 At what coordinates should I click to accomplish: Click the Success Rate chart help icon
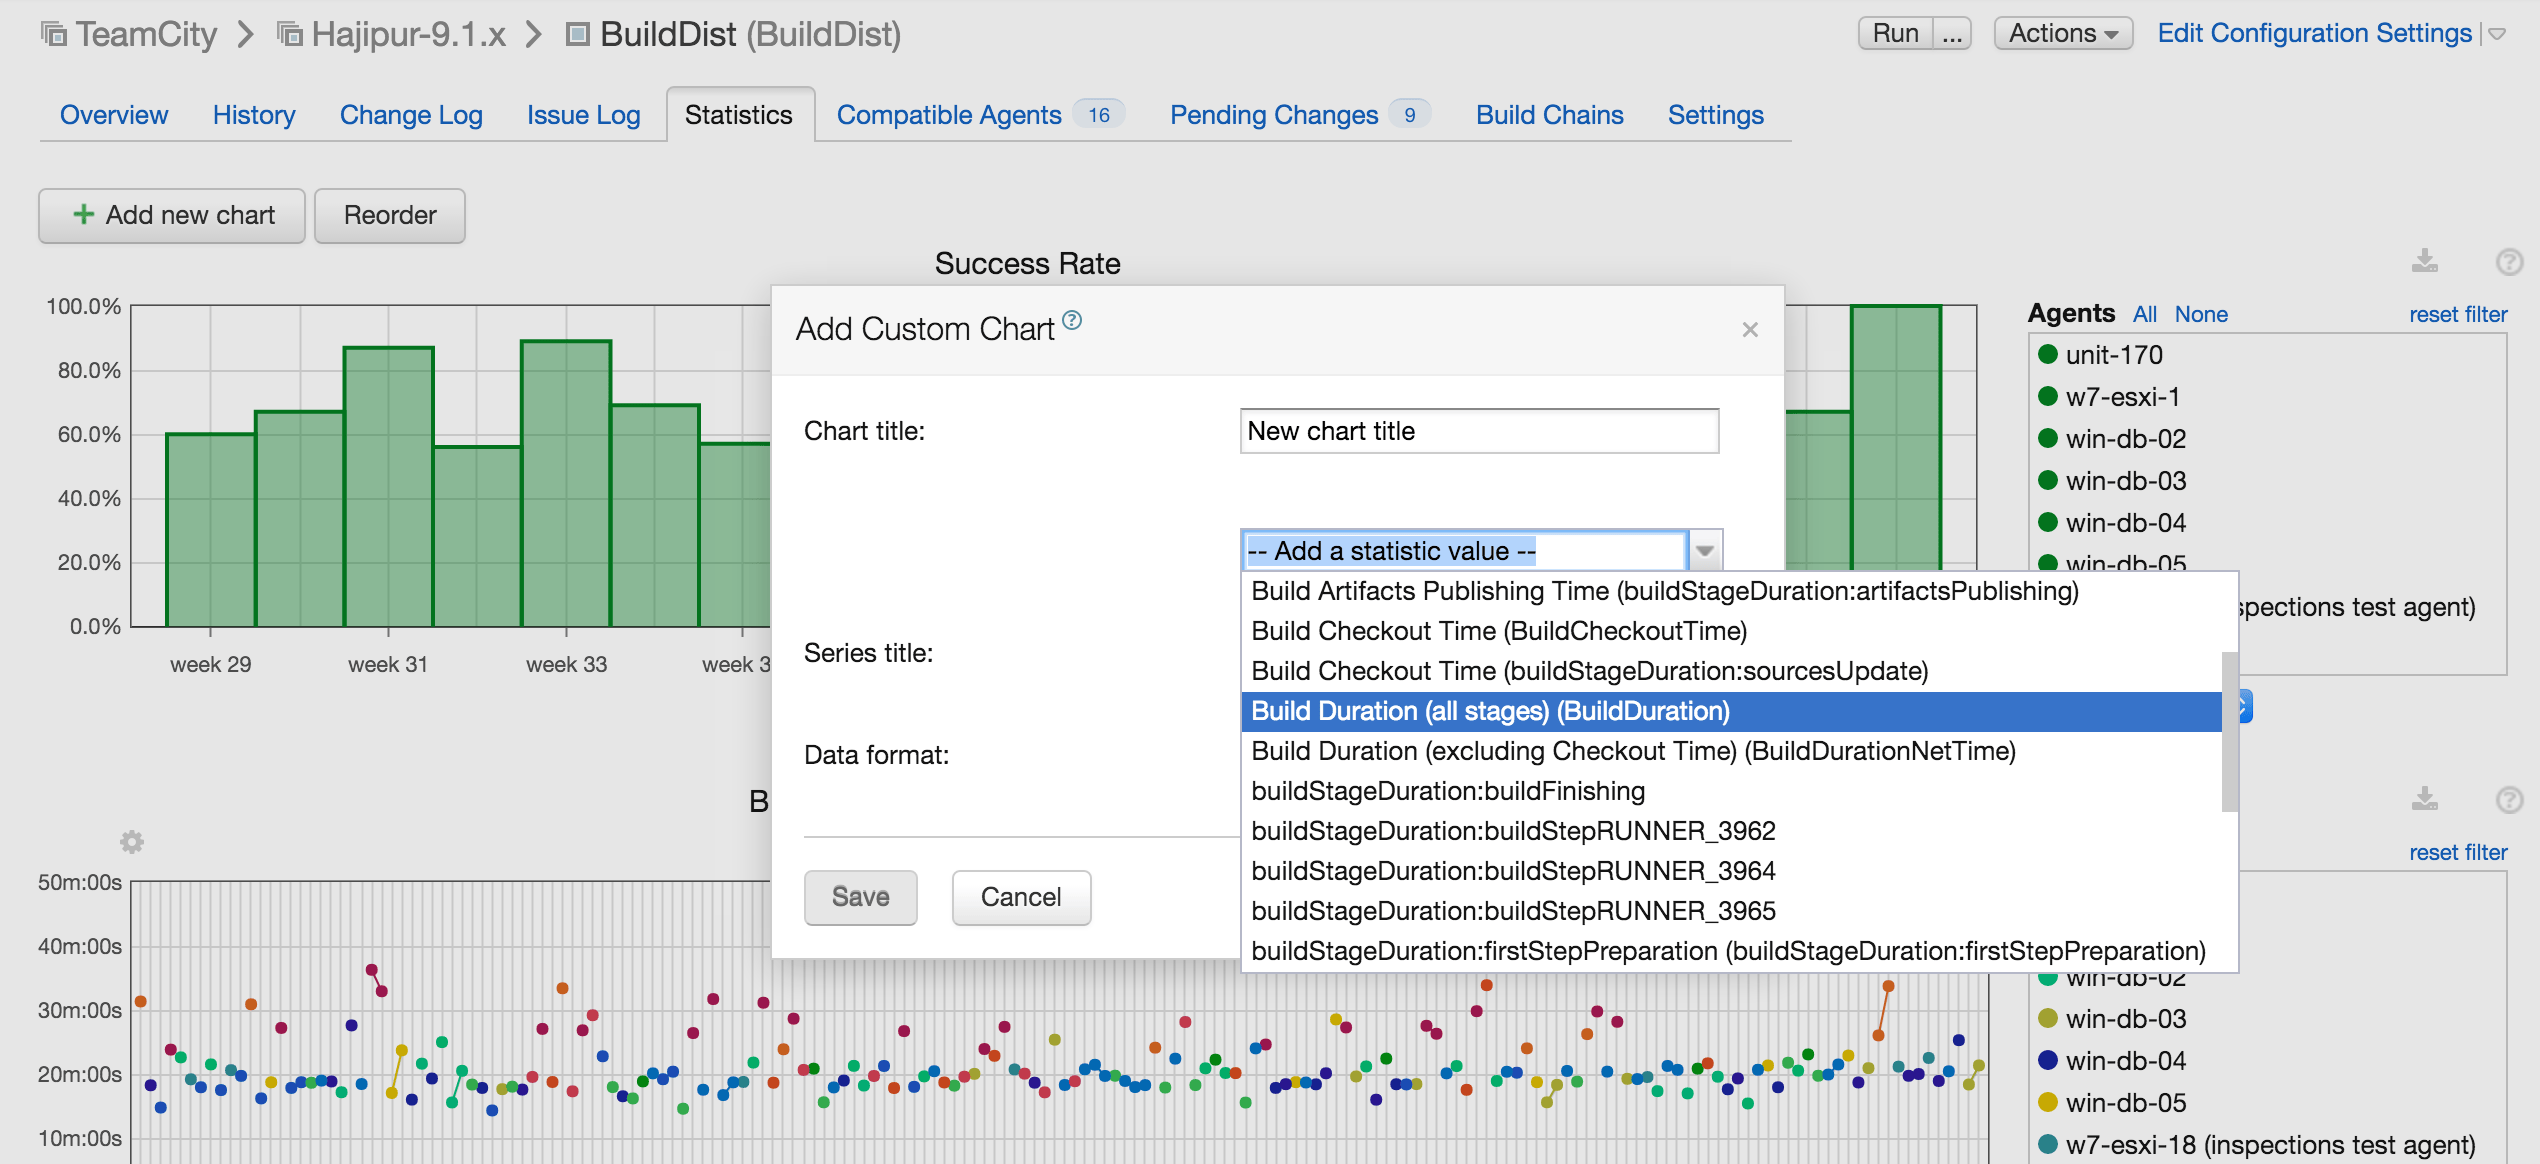(2509, 262)
